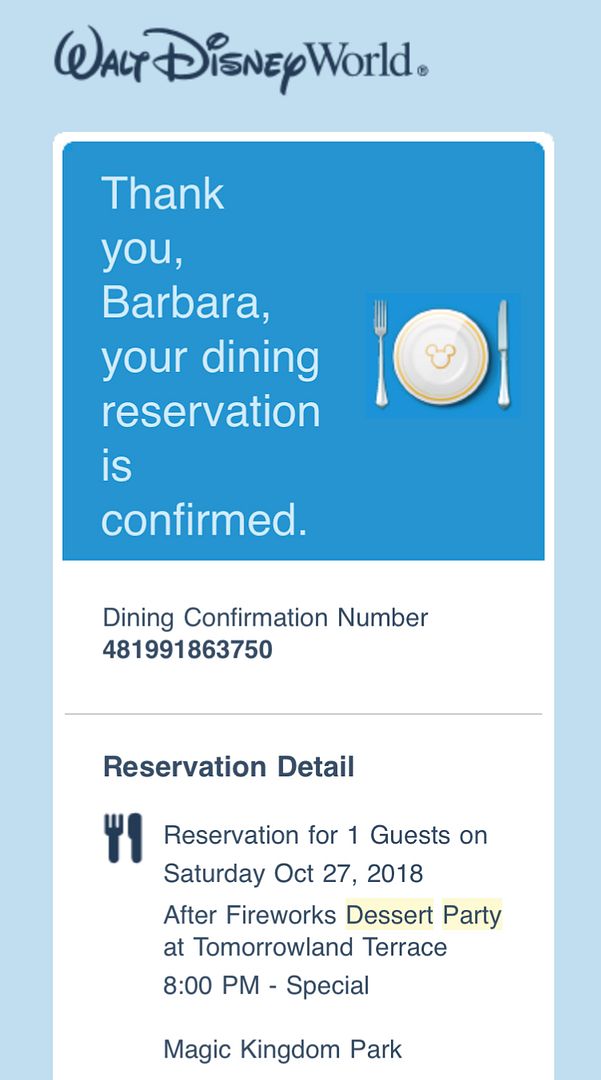This screenshot has width=601, height=1080.
Task: Click the word confirmed in banner
Action: click(204, 521)
